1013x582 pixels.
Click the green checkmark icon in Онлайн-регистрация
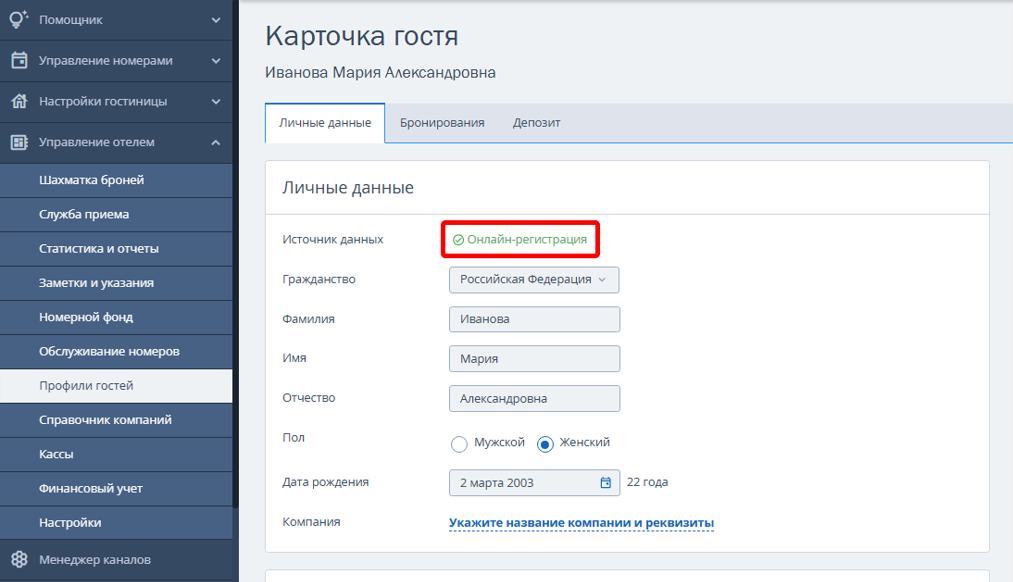coord(458,240)
